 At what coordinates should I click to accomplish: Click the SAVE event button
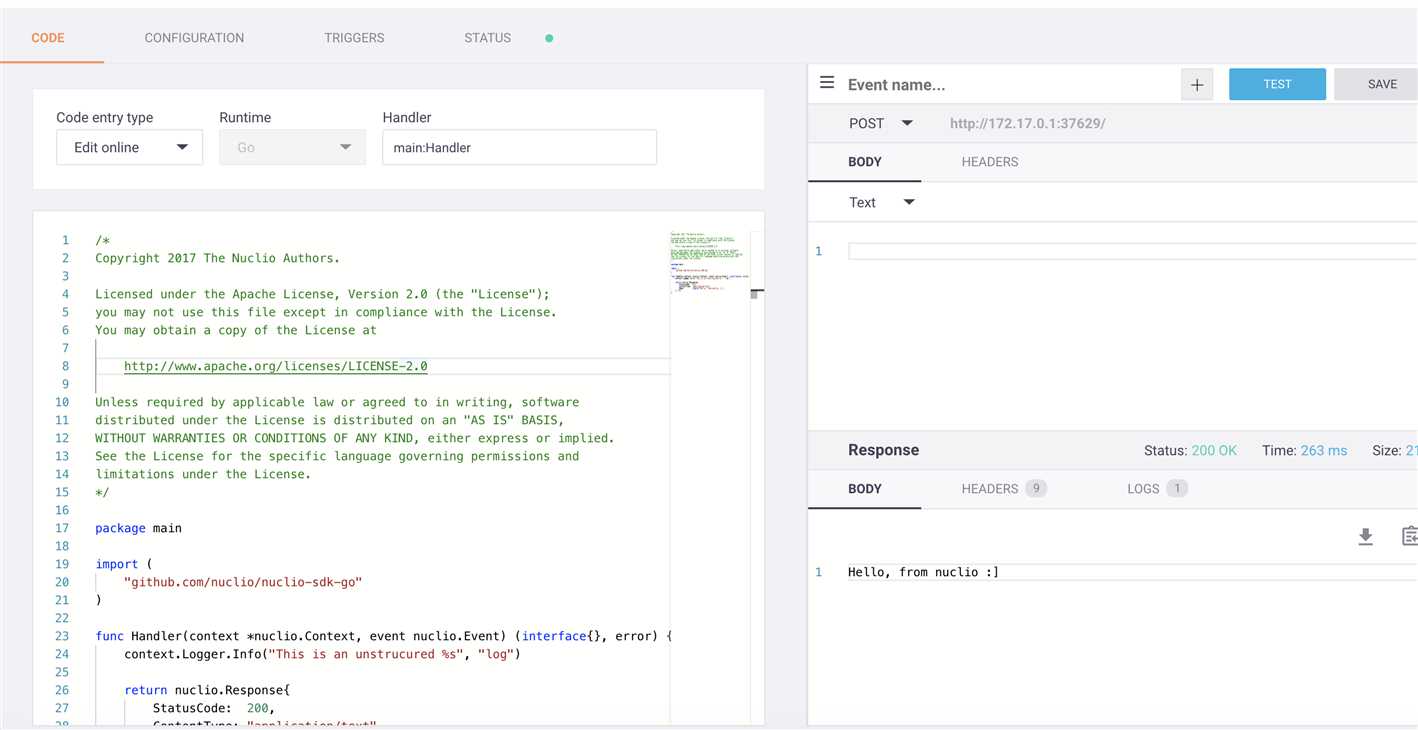tap(1377, 85)
